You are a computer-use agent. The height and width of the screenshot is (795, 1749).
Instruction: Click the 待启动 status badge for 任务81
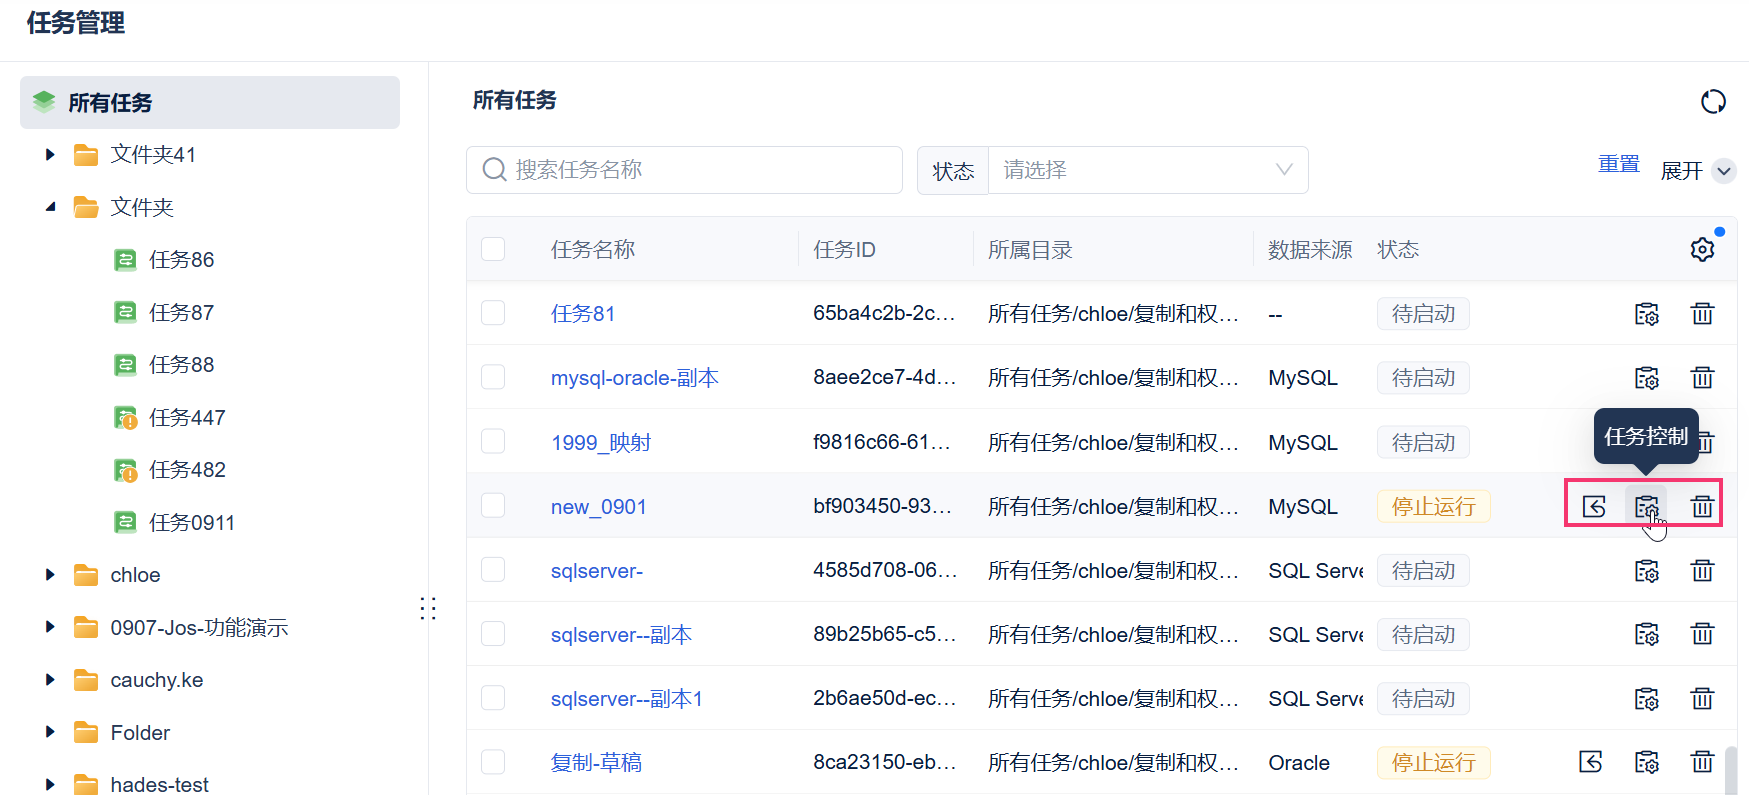pyautogui.click(x=1423, y=314)
